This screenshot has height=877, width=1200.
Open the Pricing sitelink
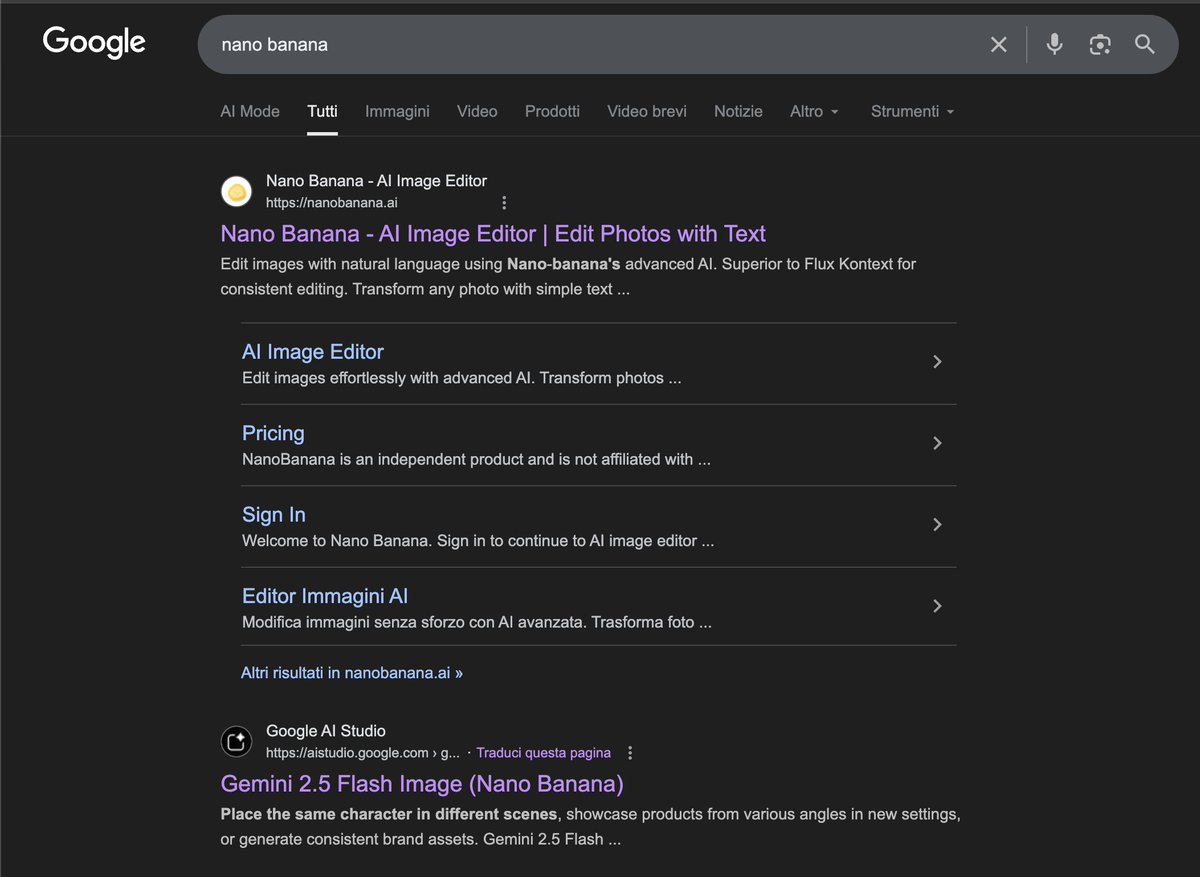tap(273, 433)
